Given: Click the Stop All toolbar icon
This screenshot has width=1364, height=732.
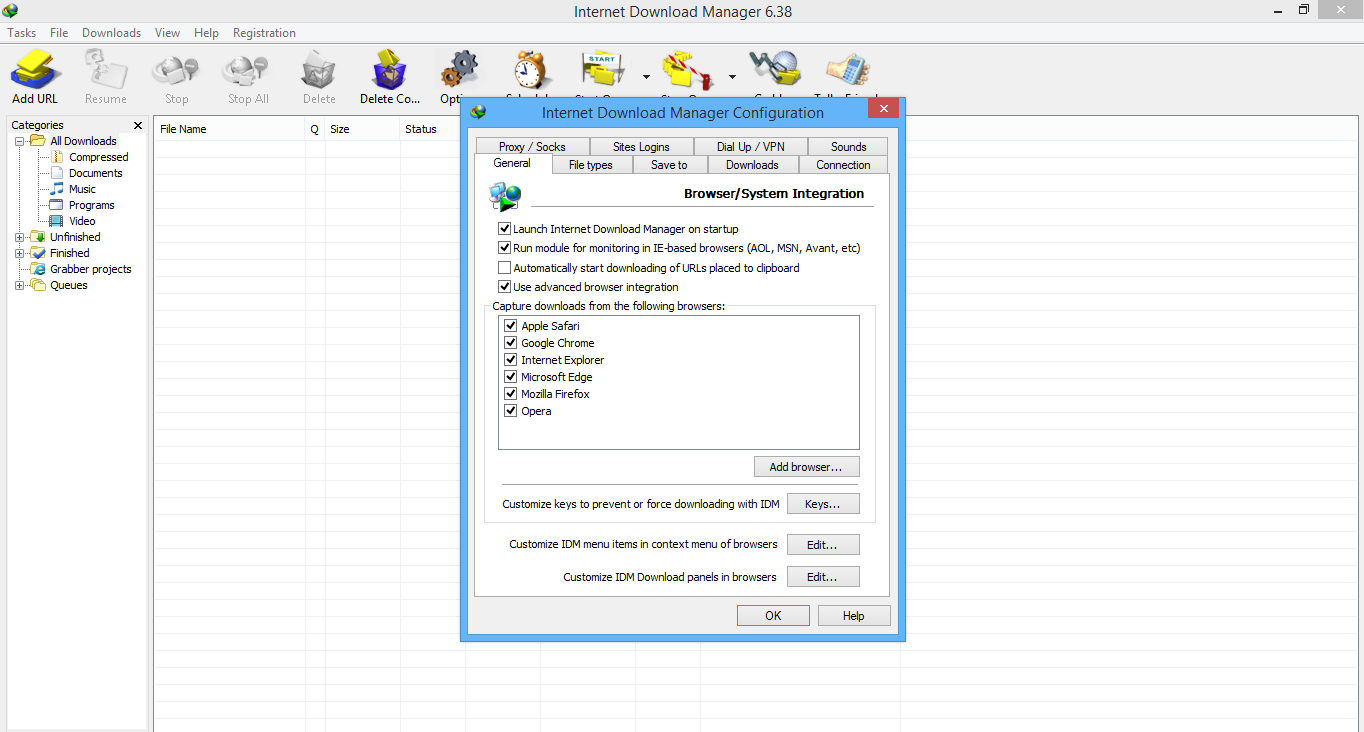Looking at the screenshot, I should coord(247,70).
